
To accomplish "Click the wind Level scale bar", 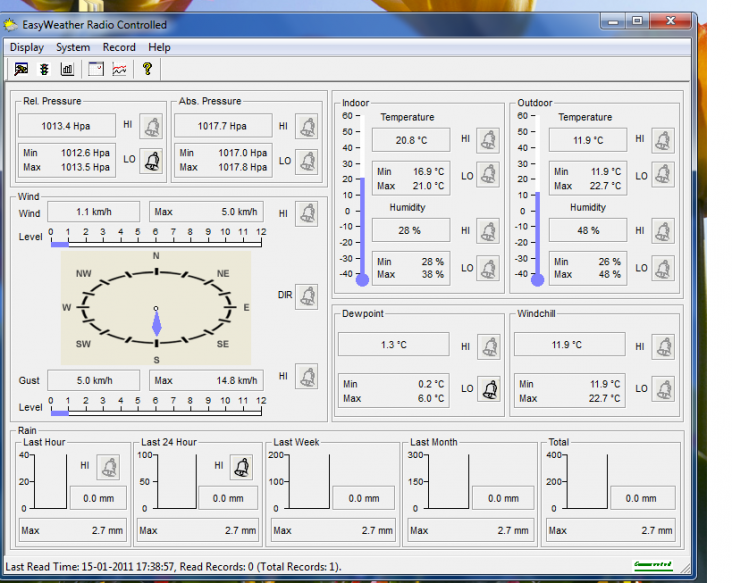I will tap(156, 238).
